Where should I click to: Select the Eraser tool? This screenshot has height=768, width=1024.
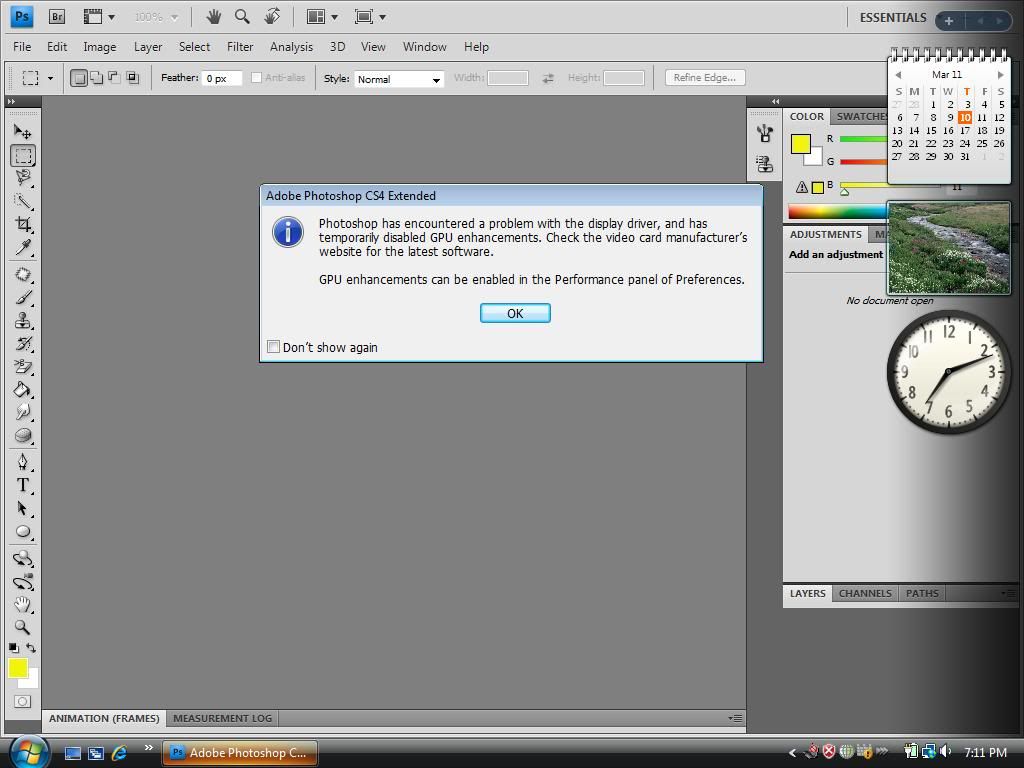[23, 366]
